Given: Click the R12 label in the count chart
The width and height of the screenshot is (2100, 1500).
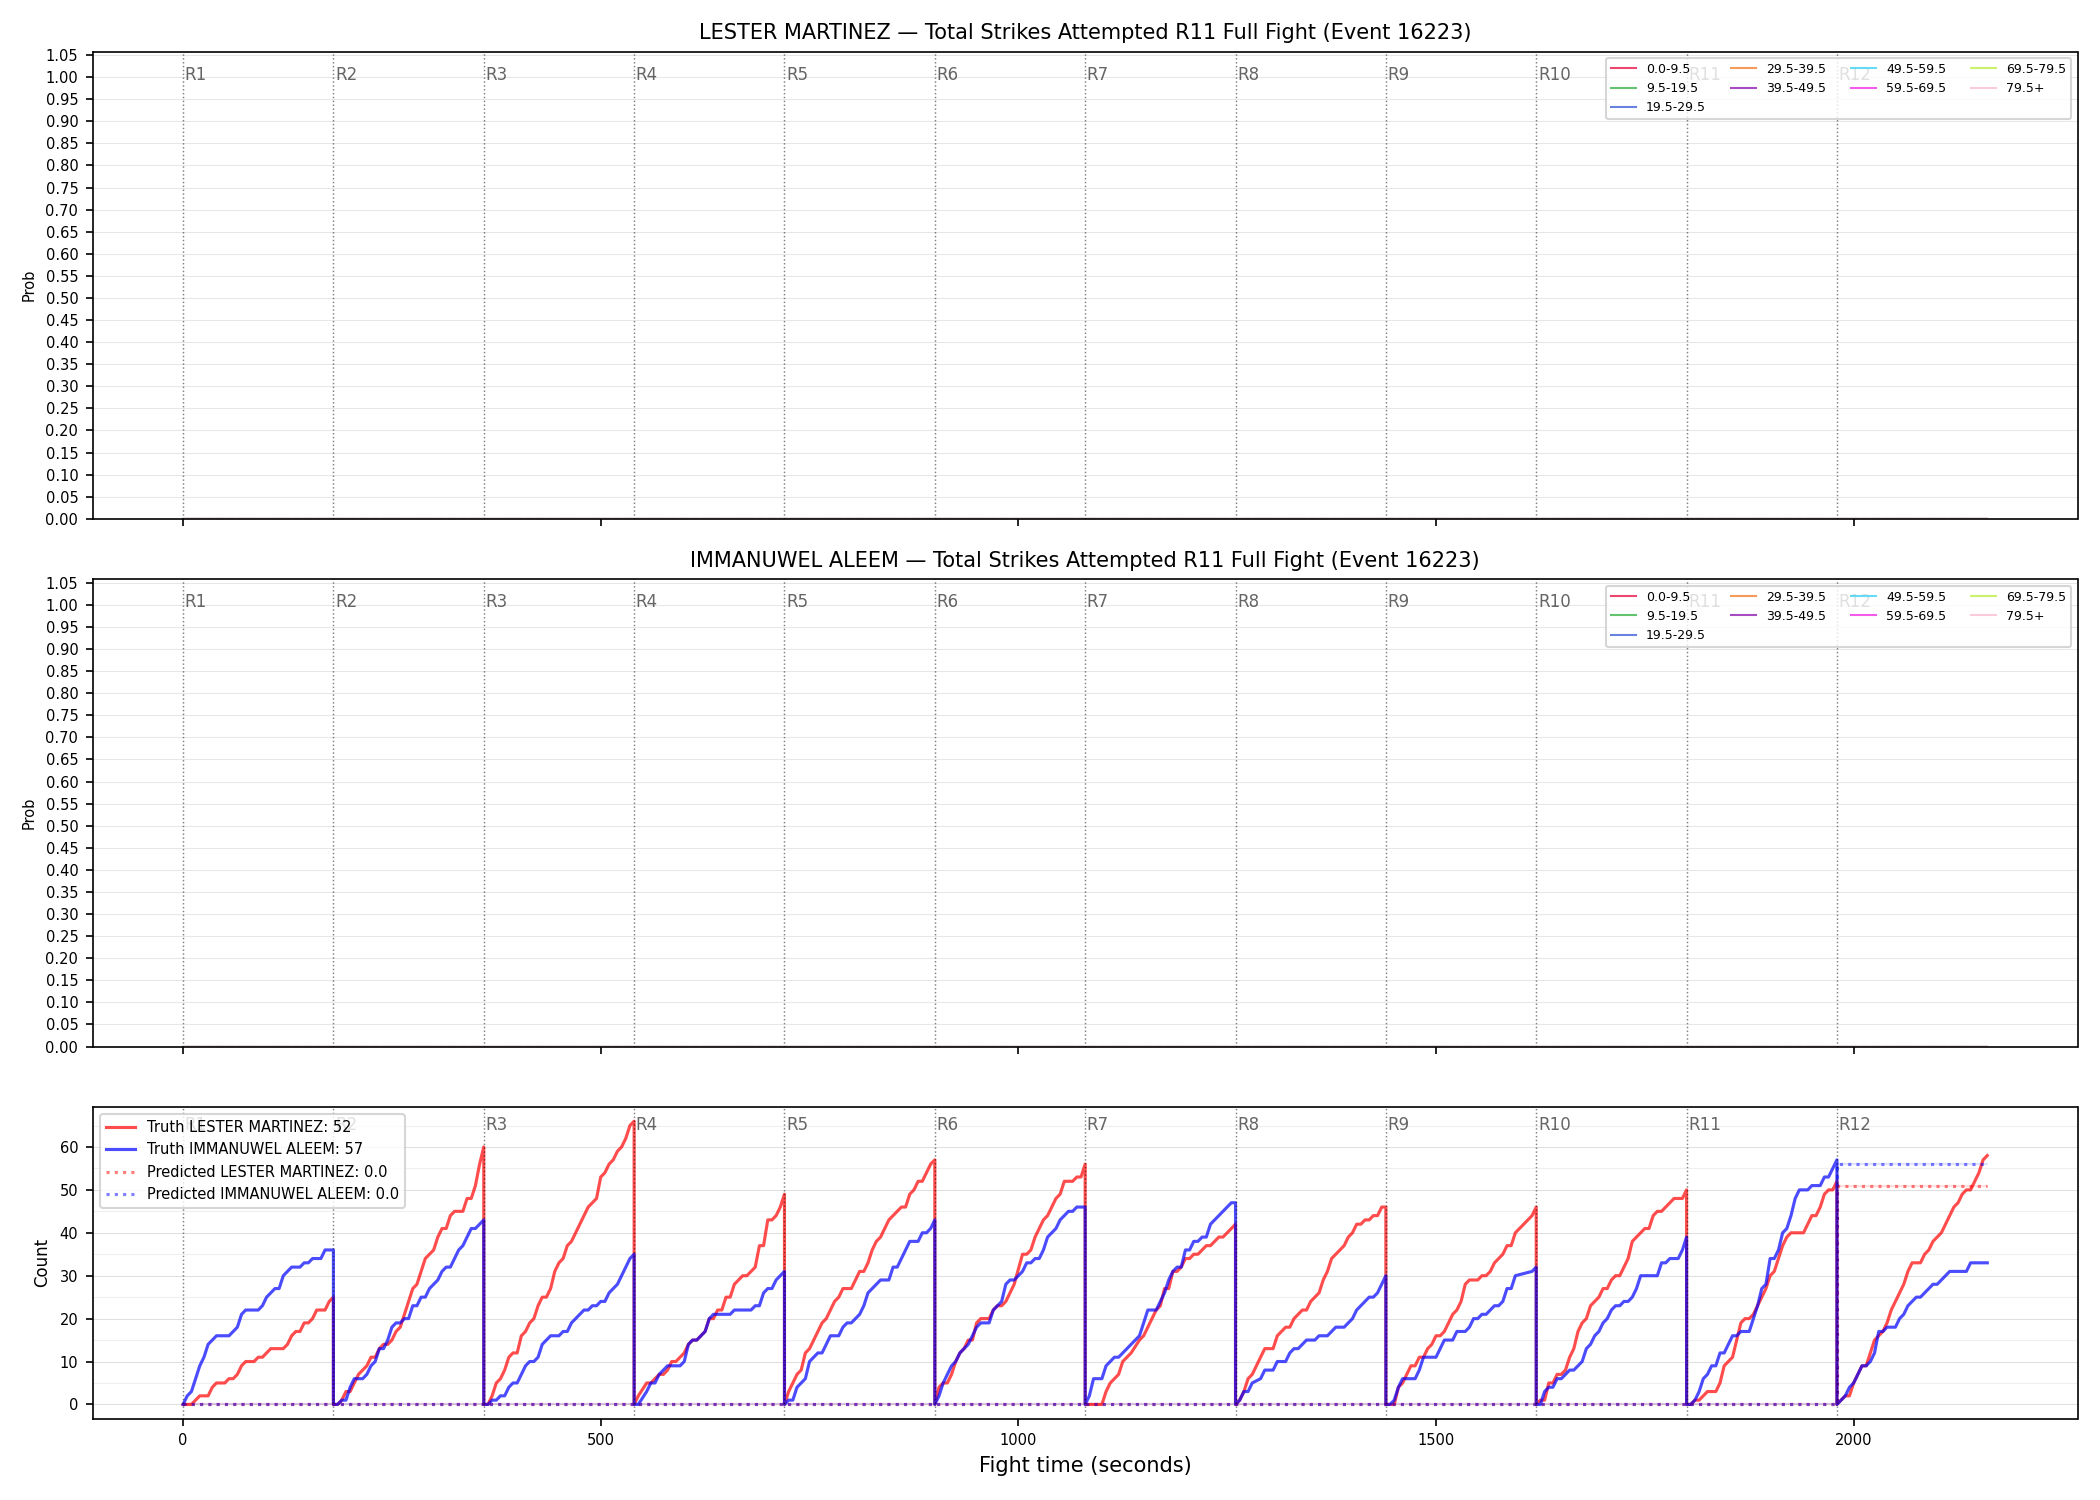Looking at the screenshot, I should click(1854, 1124).
